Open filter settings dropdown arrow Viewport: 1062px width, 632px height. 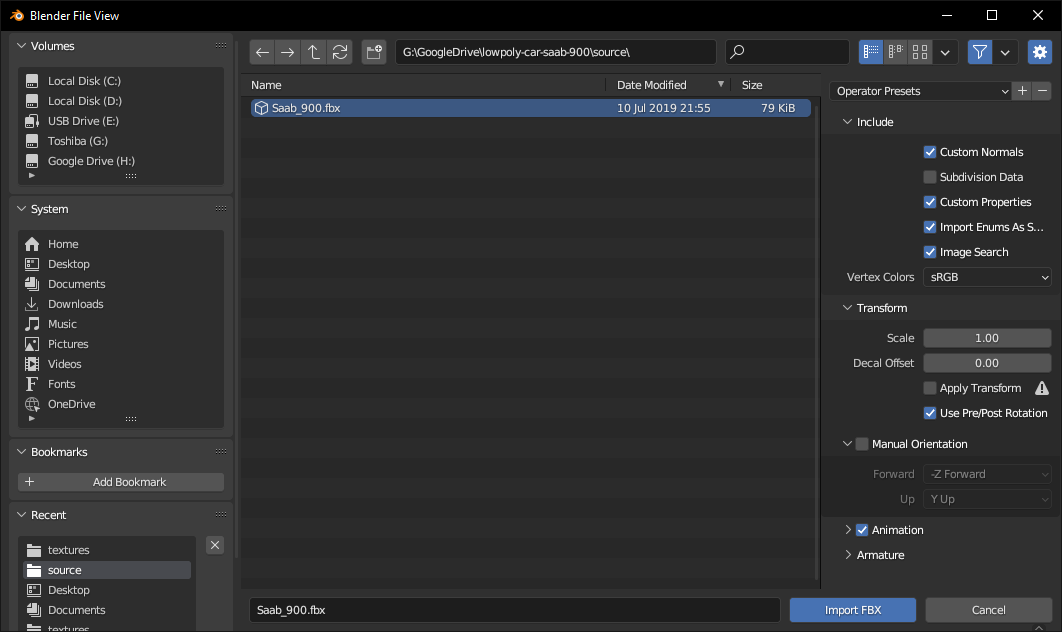click(1005, 52)
